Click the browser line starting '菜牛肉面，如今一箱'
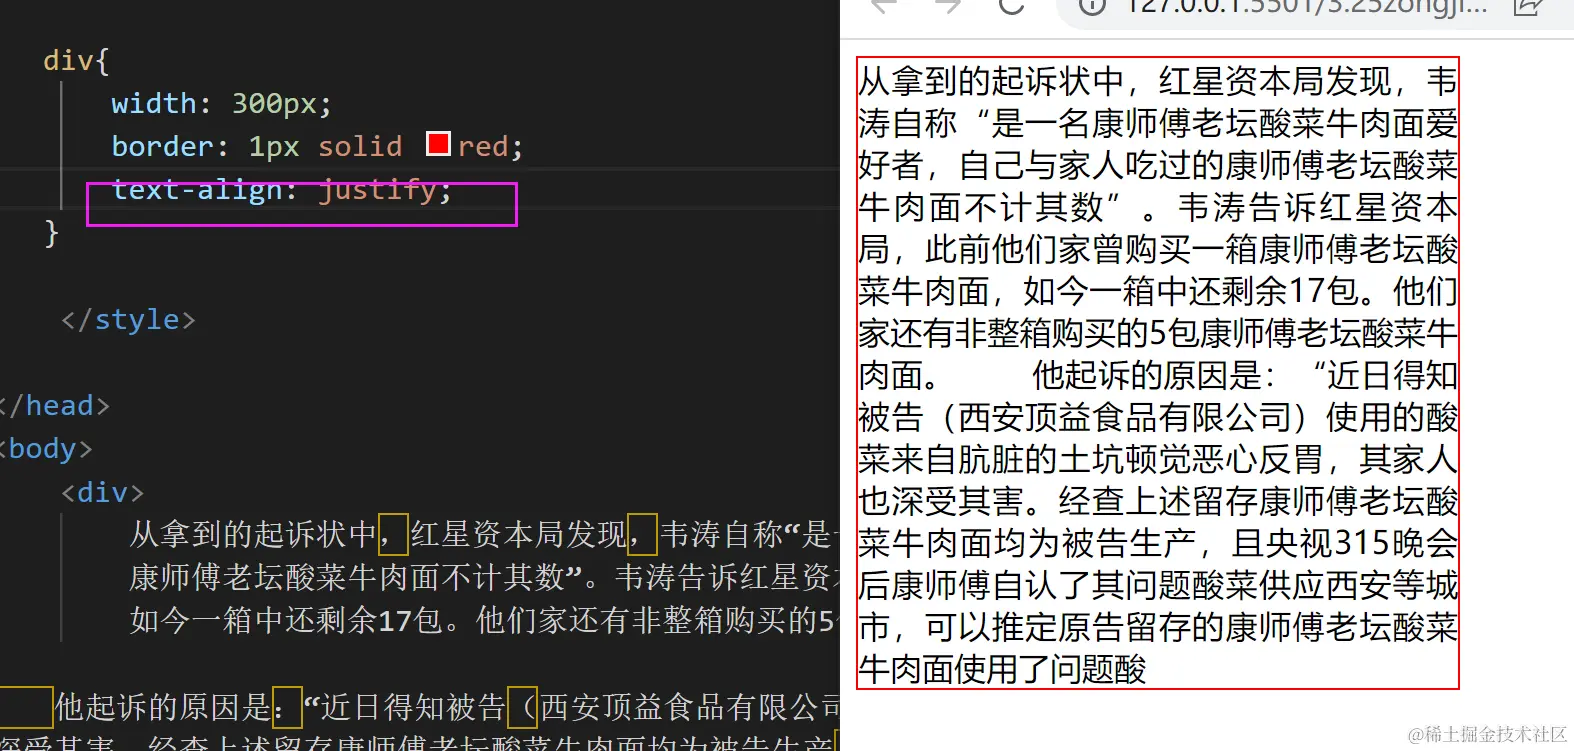Viewport: 1574px width, 751px height. 1158,291
